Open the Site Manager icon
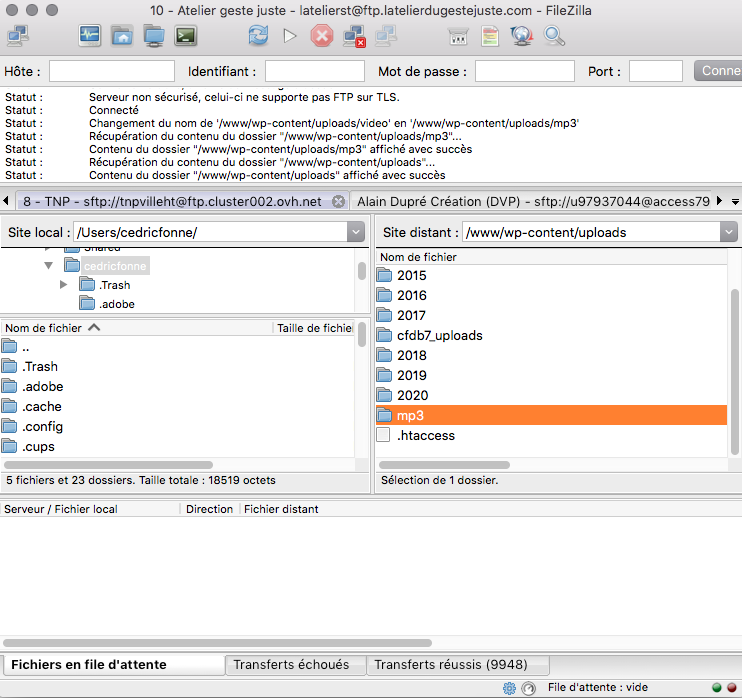Image resolution: width=742 pixels, height=698 pixels. point(18,36)
